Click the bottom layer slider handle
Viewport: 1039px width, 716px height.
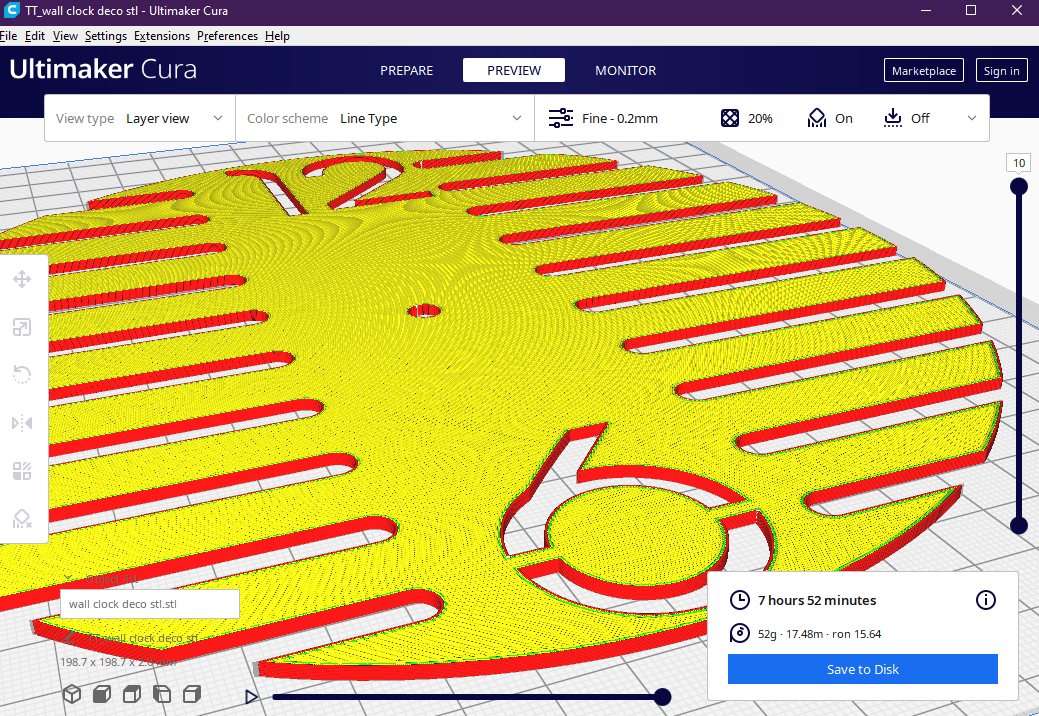[1018, 525]
